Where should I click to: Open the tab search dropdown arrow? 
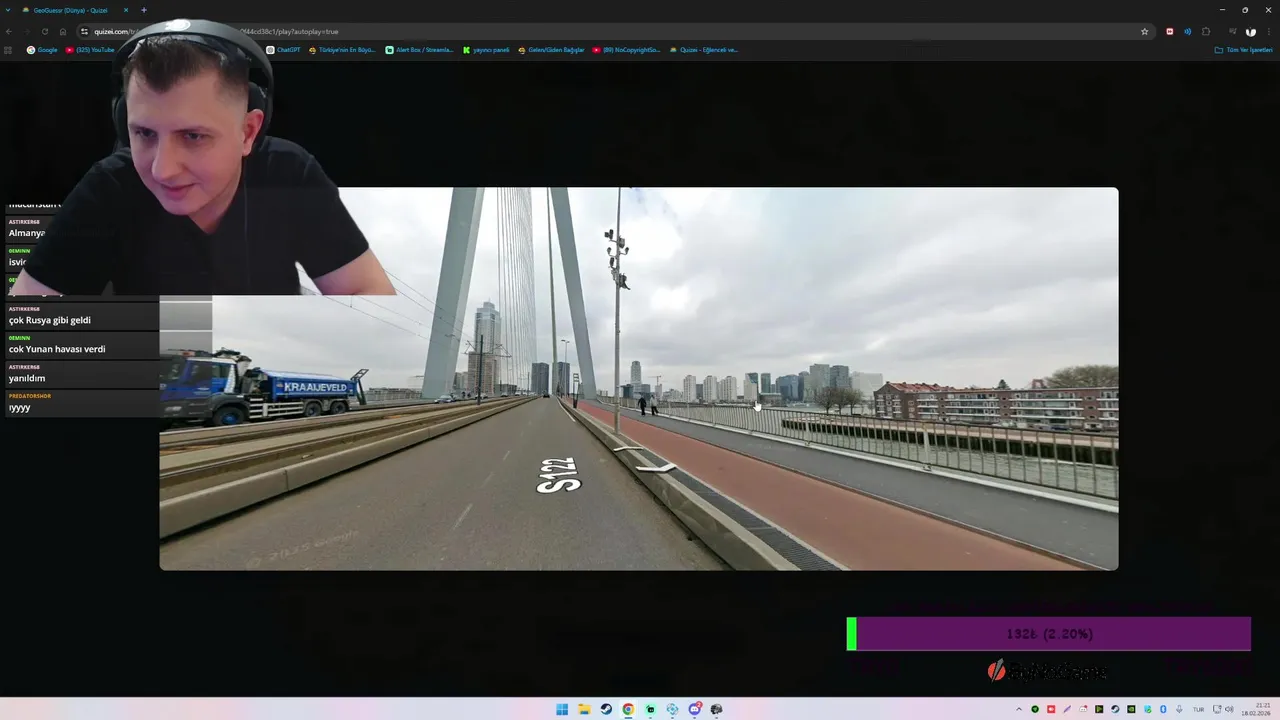[8, 10]
